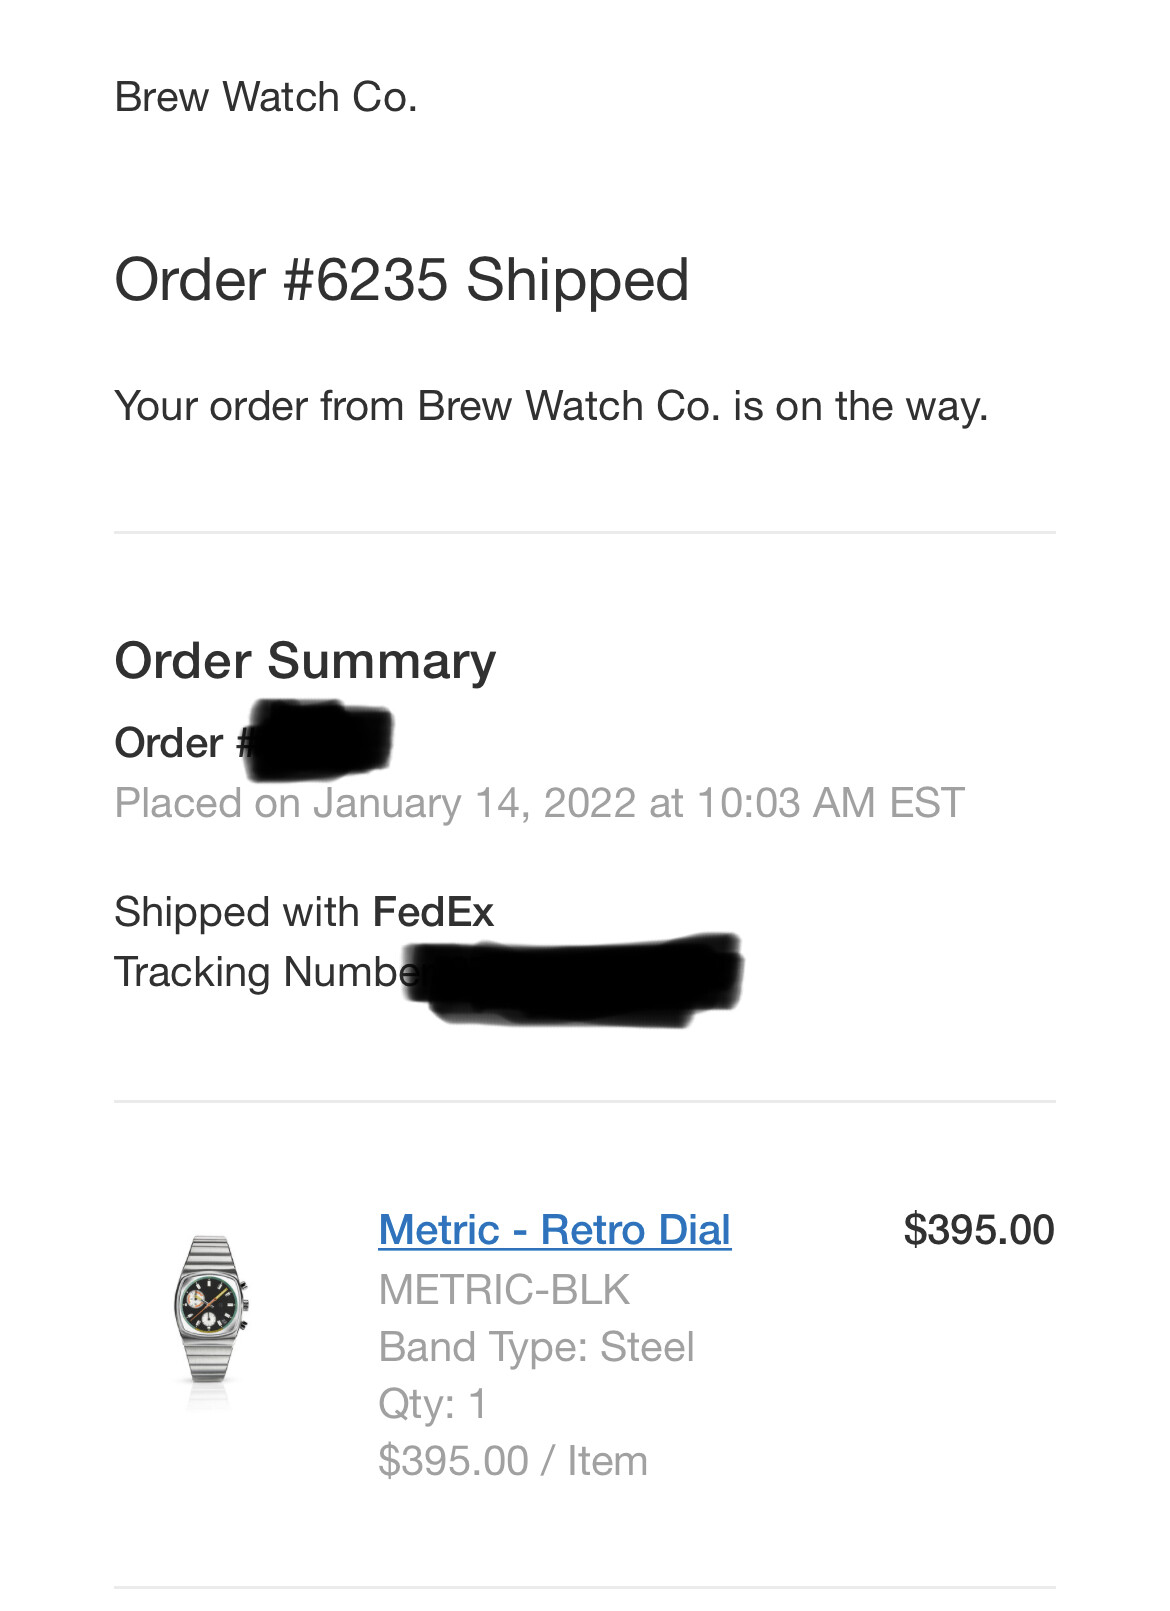The width and height of the screenshot is (1170, 1611).
Task: Click the 'order is on the way' message
Action: pos(551,407)
